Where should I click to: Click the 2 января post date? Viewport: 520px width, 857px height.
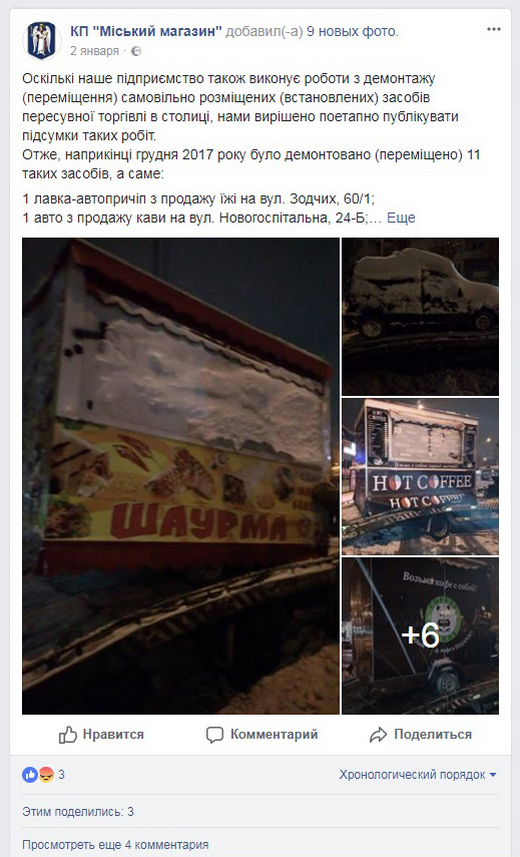point(94,51)
